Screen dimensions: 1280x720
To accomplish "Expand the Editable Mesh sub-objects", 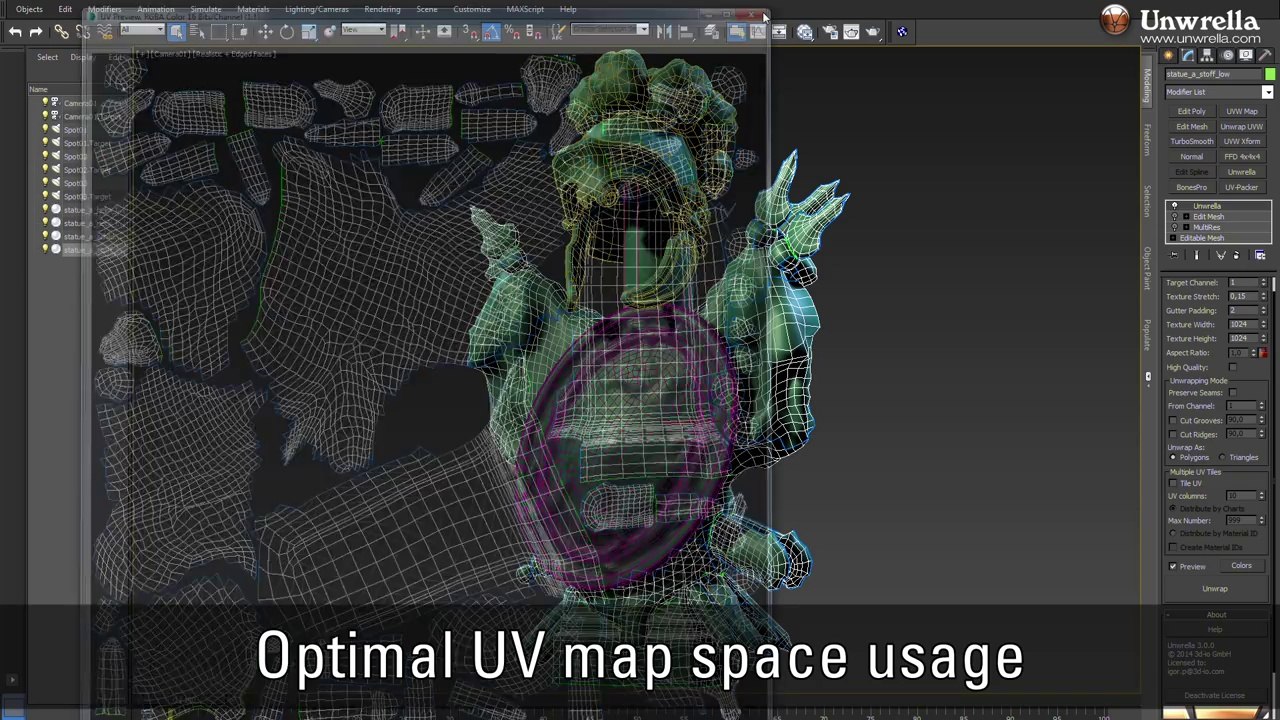I will pyautogui.click(x=1174, y=238).
